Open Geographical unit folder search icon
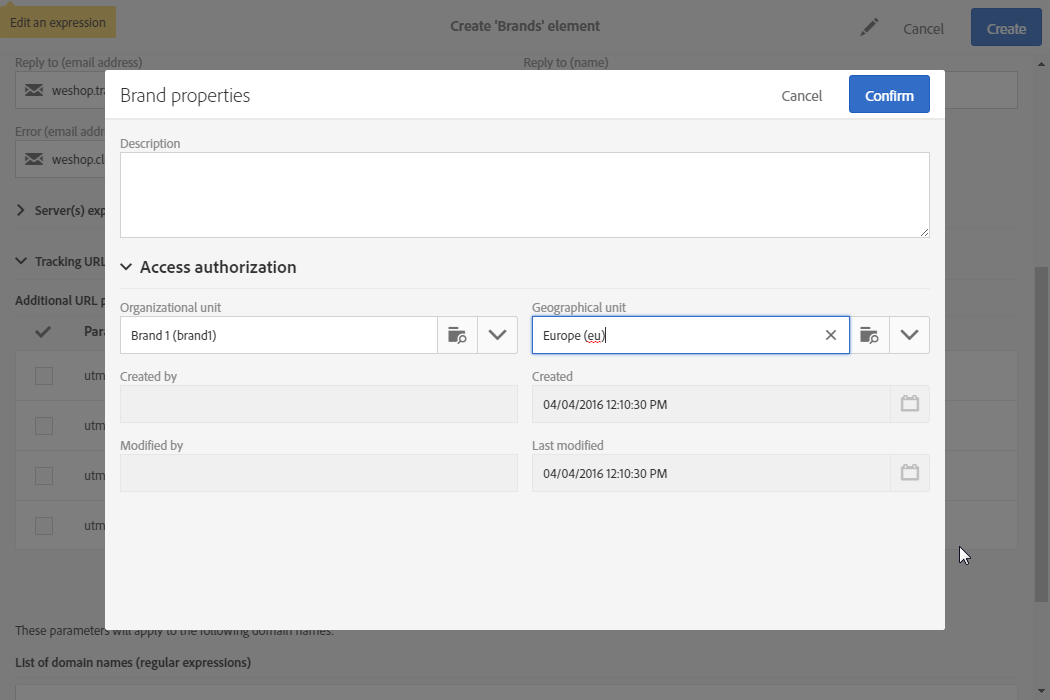 [869, 336]
